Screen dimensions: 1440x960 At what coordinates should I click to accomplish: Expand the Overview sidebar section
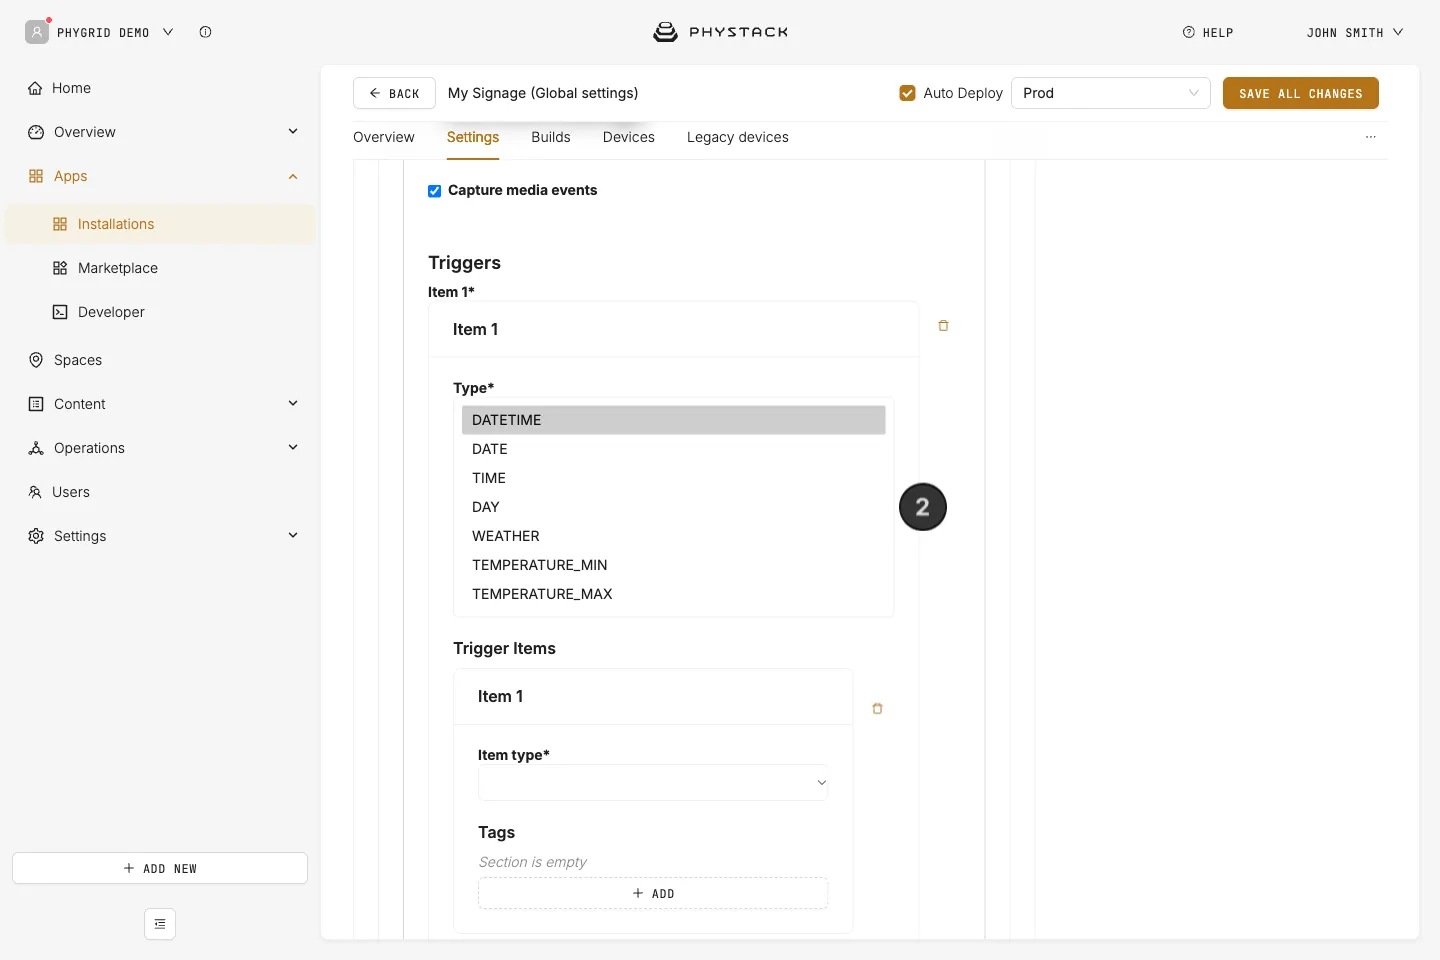[x=293, y=131]
